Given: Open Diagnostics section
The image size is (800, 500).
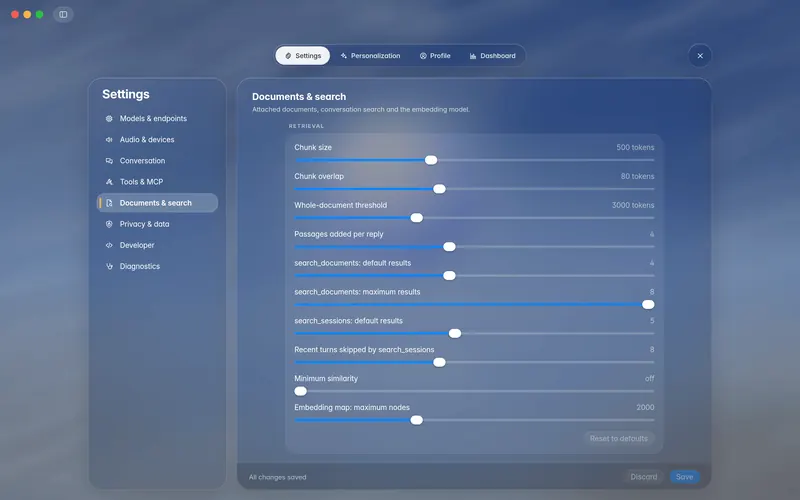Looking at the screenshot, I should pyautogui.click(x=157, y=266).
